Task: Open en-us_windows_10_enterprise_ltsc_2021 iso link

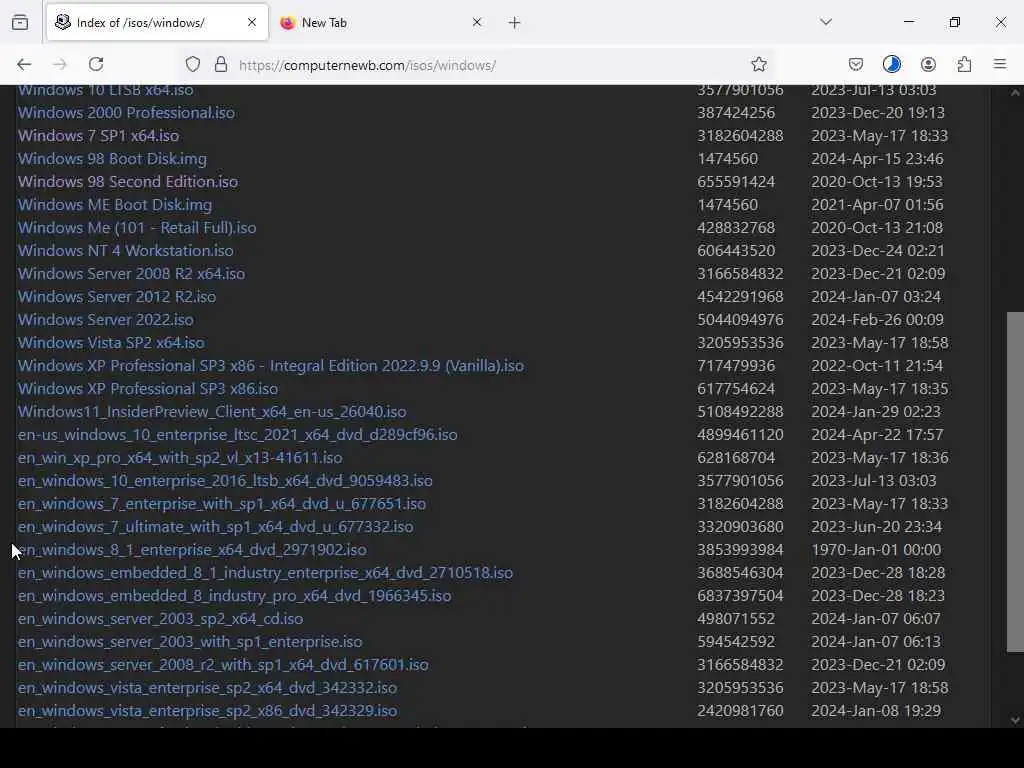Action: click(x=237, y=434)
